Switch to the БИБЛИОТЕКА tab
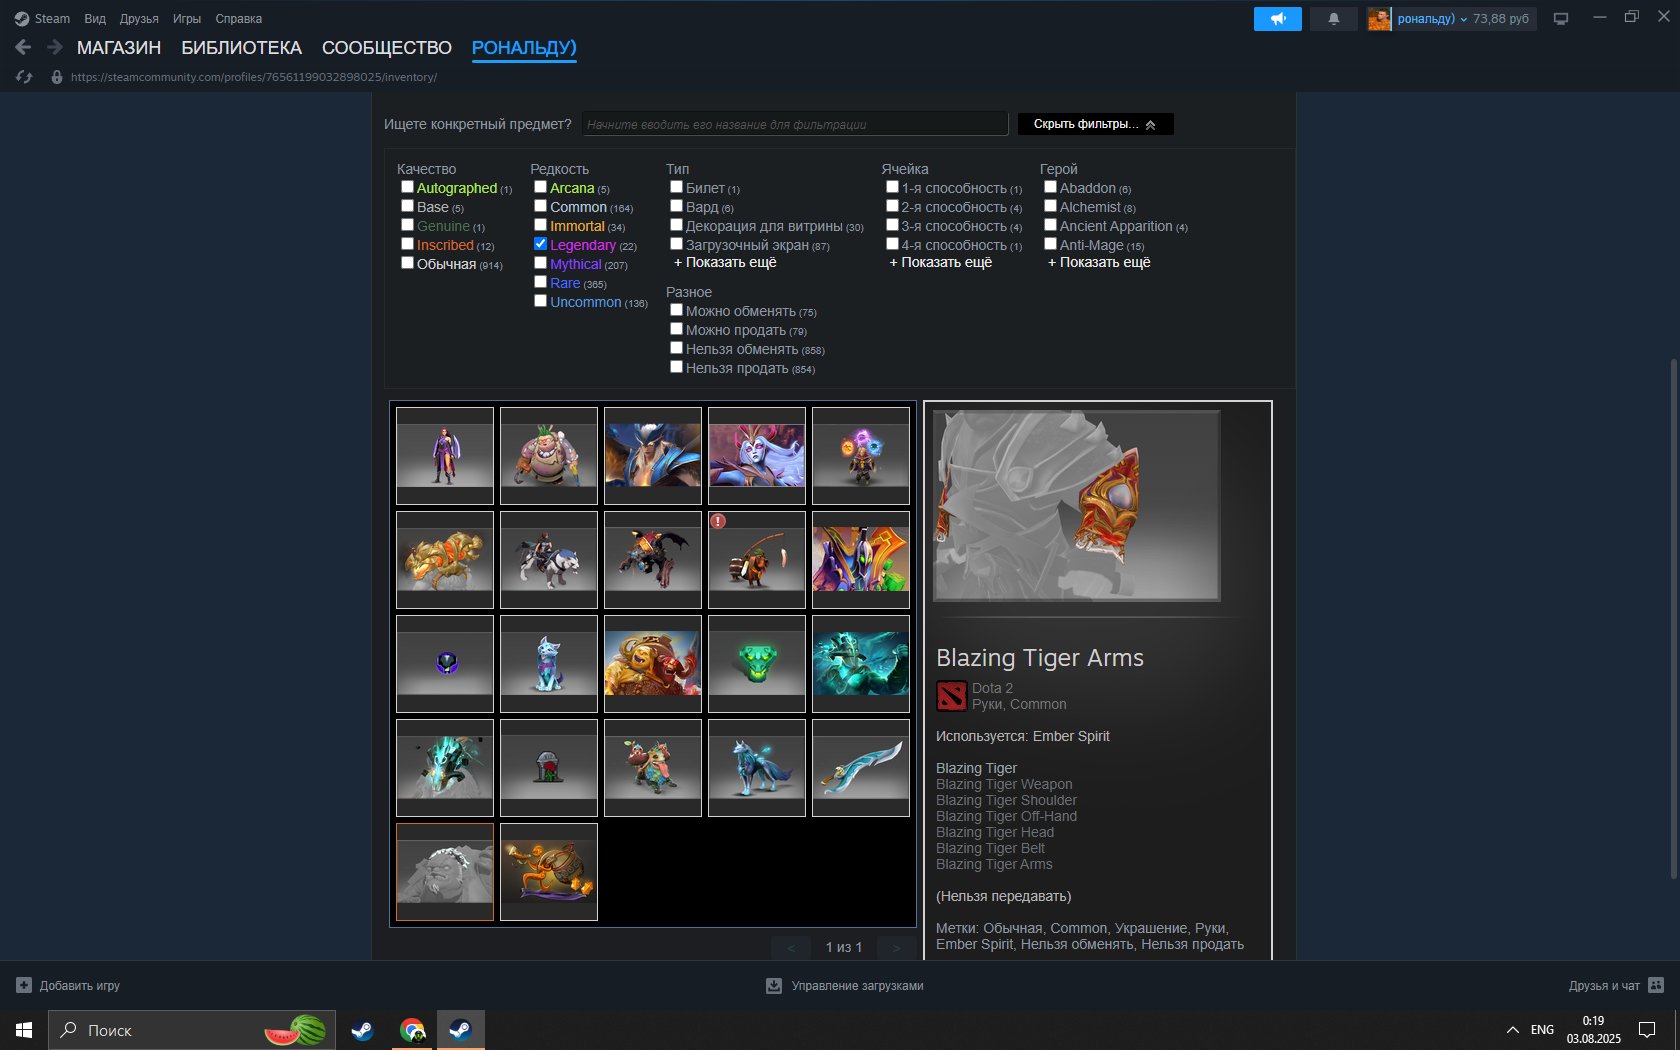The width and height of the screenshot is (1680, 1050). tap(242, 47)
